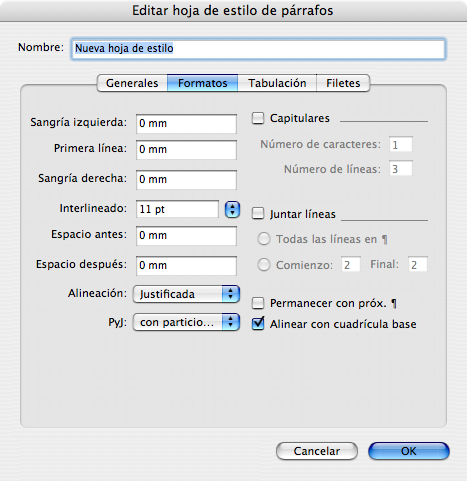Click the Interlineado 11 pt field
Image resolution: width=467 pixels, height=481 pixels.
click(x=177, y=209)
